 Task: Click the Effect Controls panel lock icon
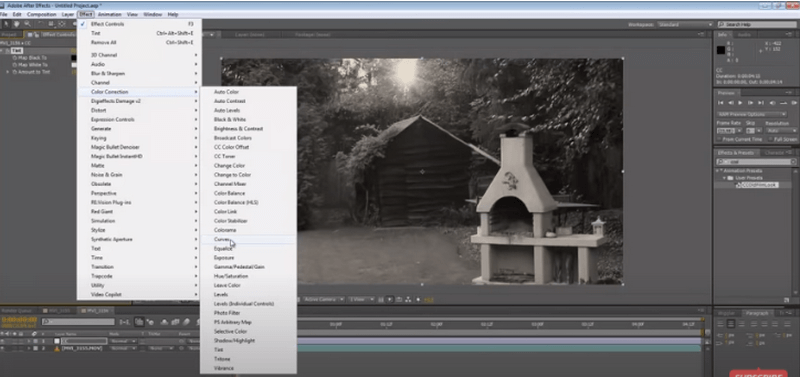[x=36, y=35]
